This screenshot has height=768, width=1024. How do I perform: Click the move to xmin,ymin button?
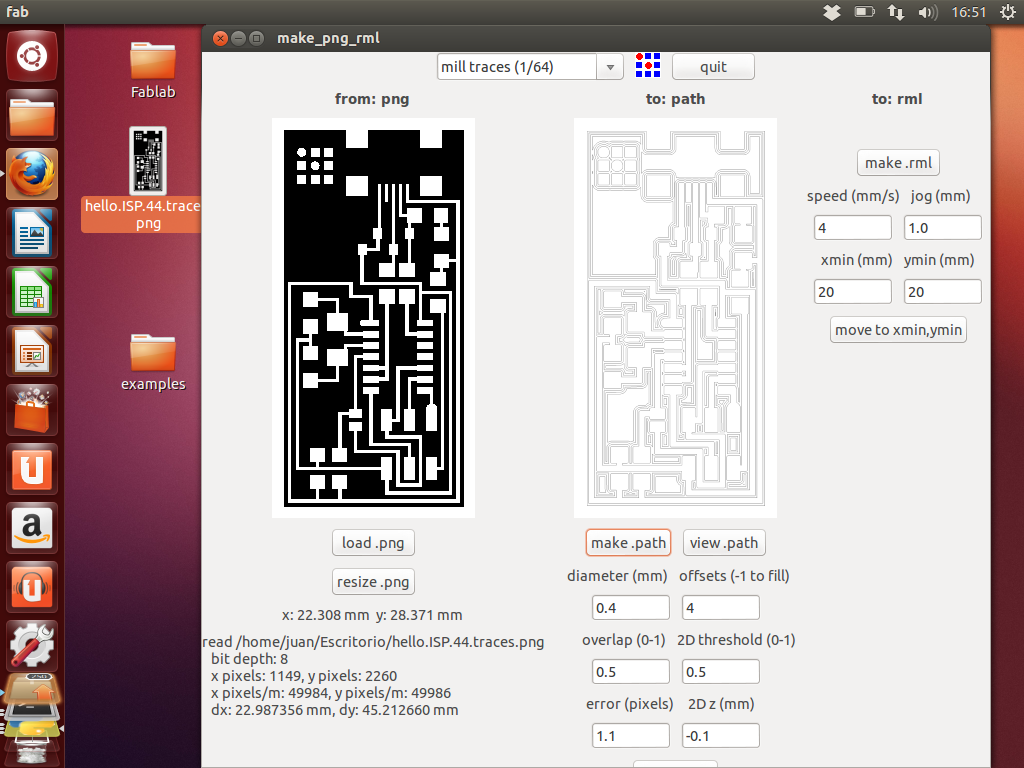click(x=898, y=330)
